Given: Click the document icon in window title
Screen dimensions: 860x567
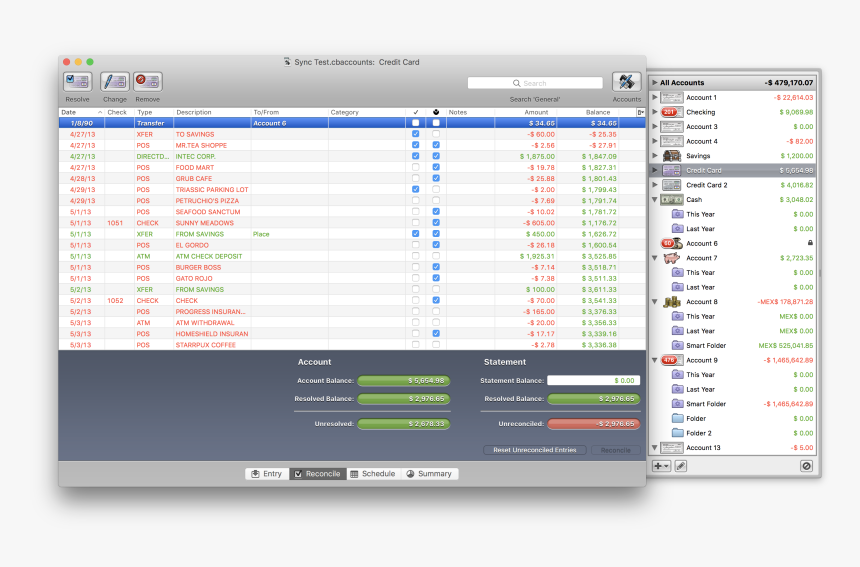Looking at the screenshot, I should pyautogui.click(x=287, y=62).
